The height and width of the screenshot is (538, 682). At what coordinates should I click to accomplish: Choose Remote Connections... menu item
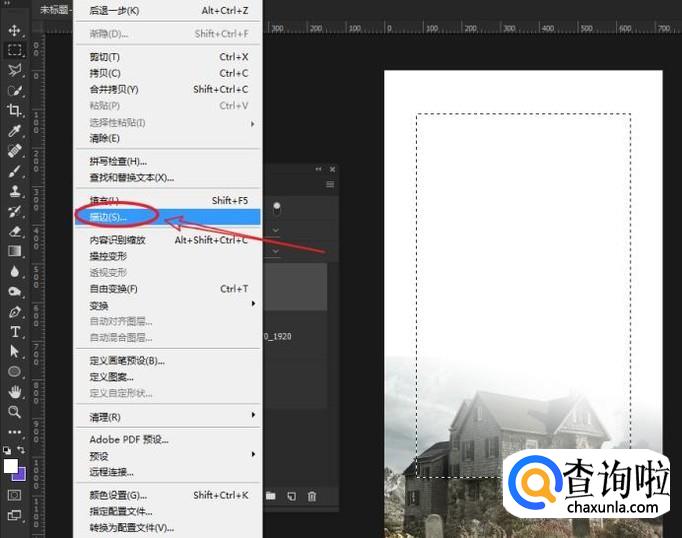(168, 472)
